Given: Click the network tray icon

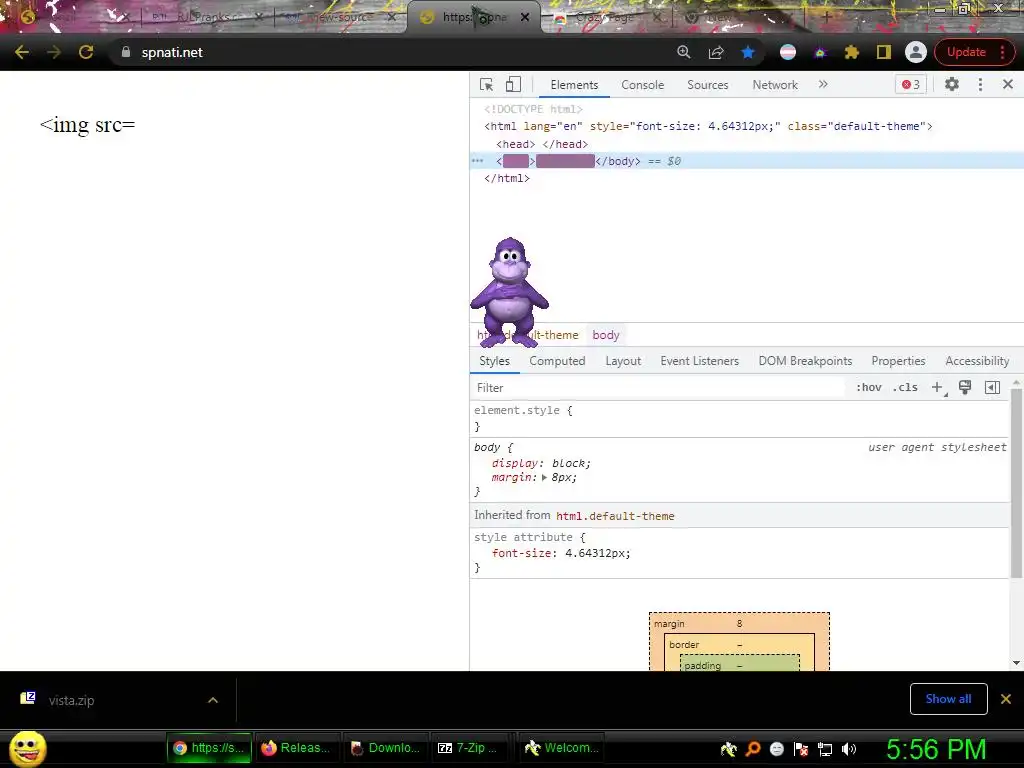Looking at the screenshot, I should (x=825, y=749).
